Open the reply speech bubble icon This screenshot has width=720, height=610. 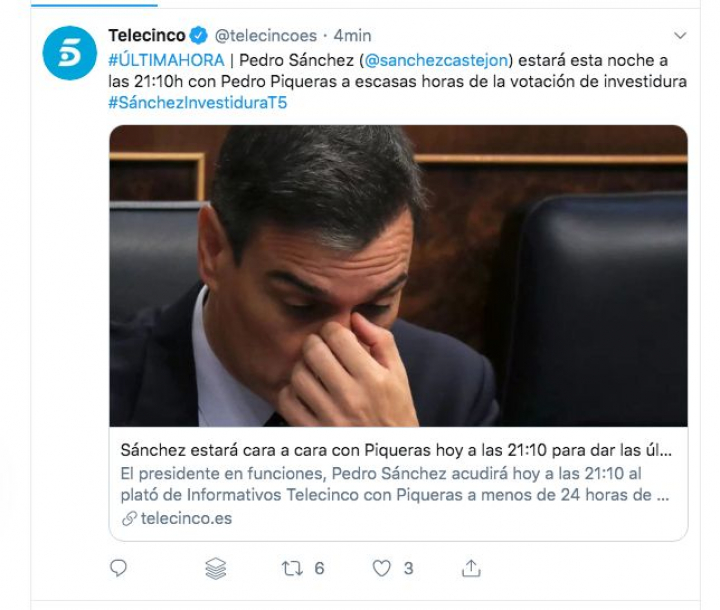(x=118, y=568)
